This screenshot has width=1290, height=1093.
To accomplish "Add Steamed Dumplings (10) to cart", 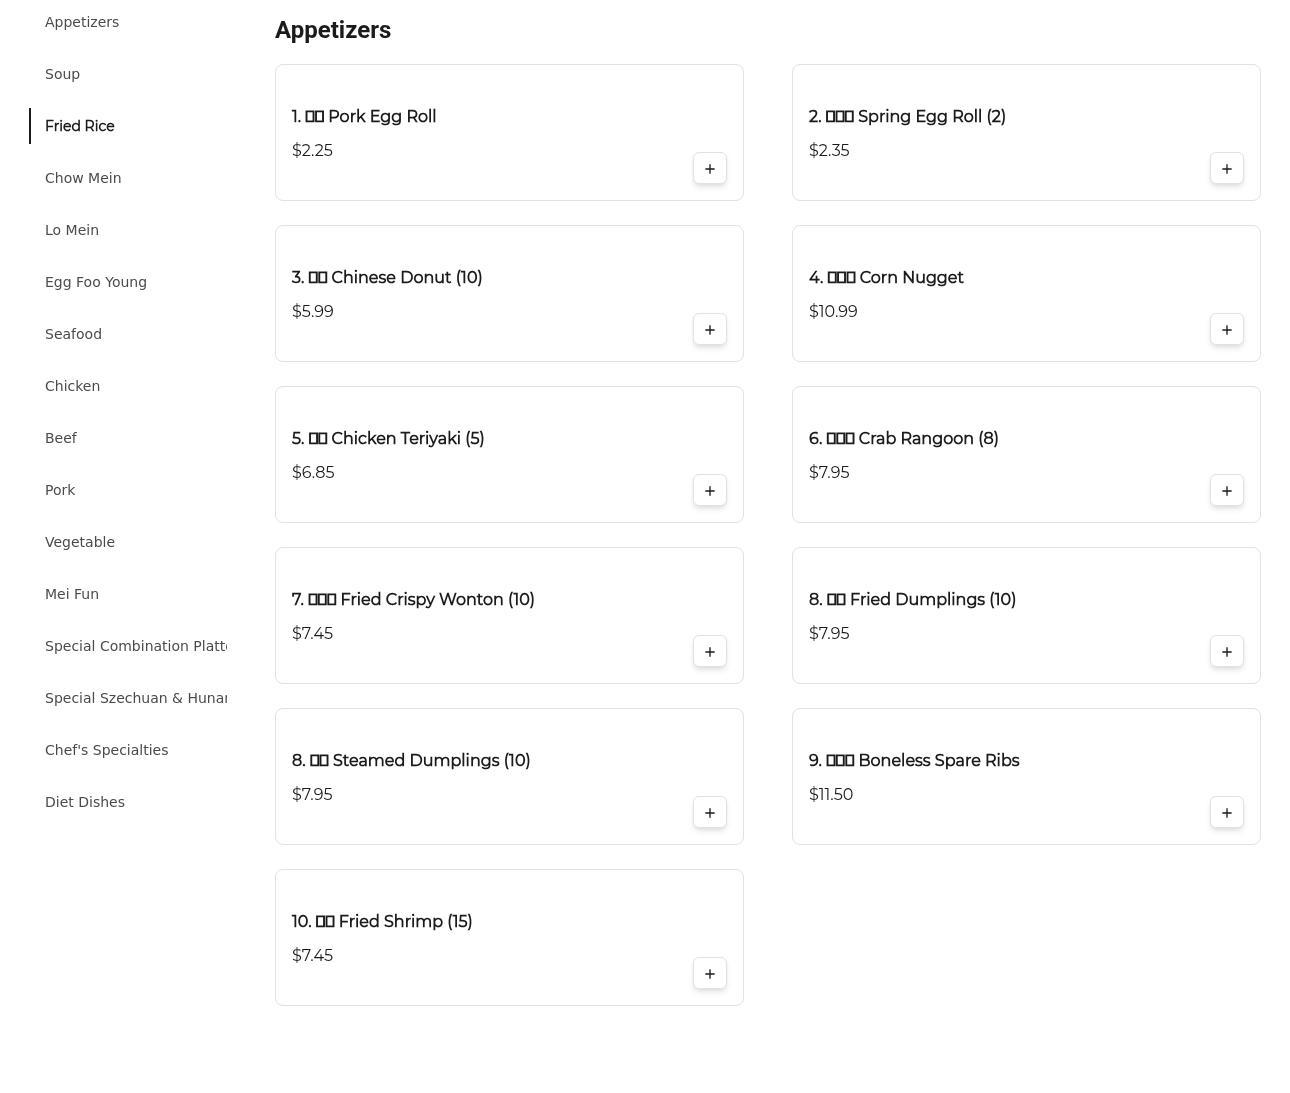I will pos(710,813).
